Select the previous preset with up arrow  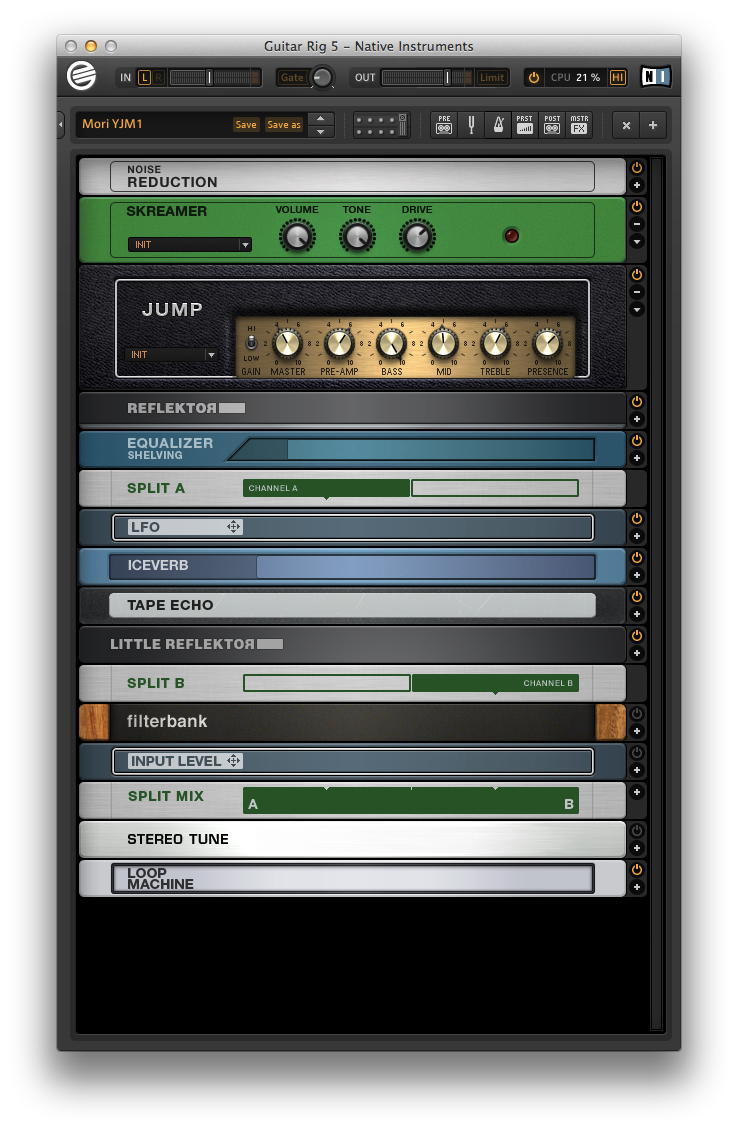[321, 118]
